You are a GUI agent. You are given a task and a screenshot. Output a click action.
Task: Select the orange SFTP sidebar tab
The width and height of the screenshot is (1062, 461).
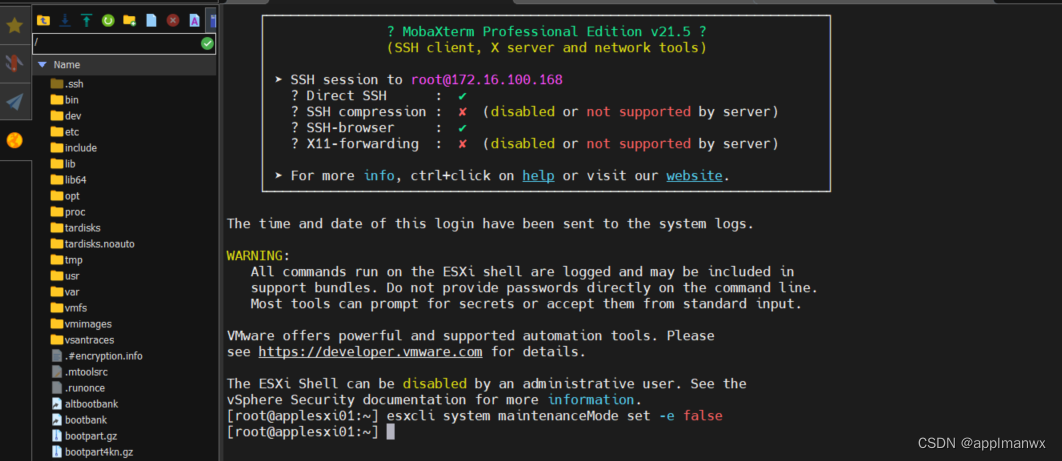[x=15, y=140]
